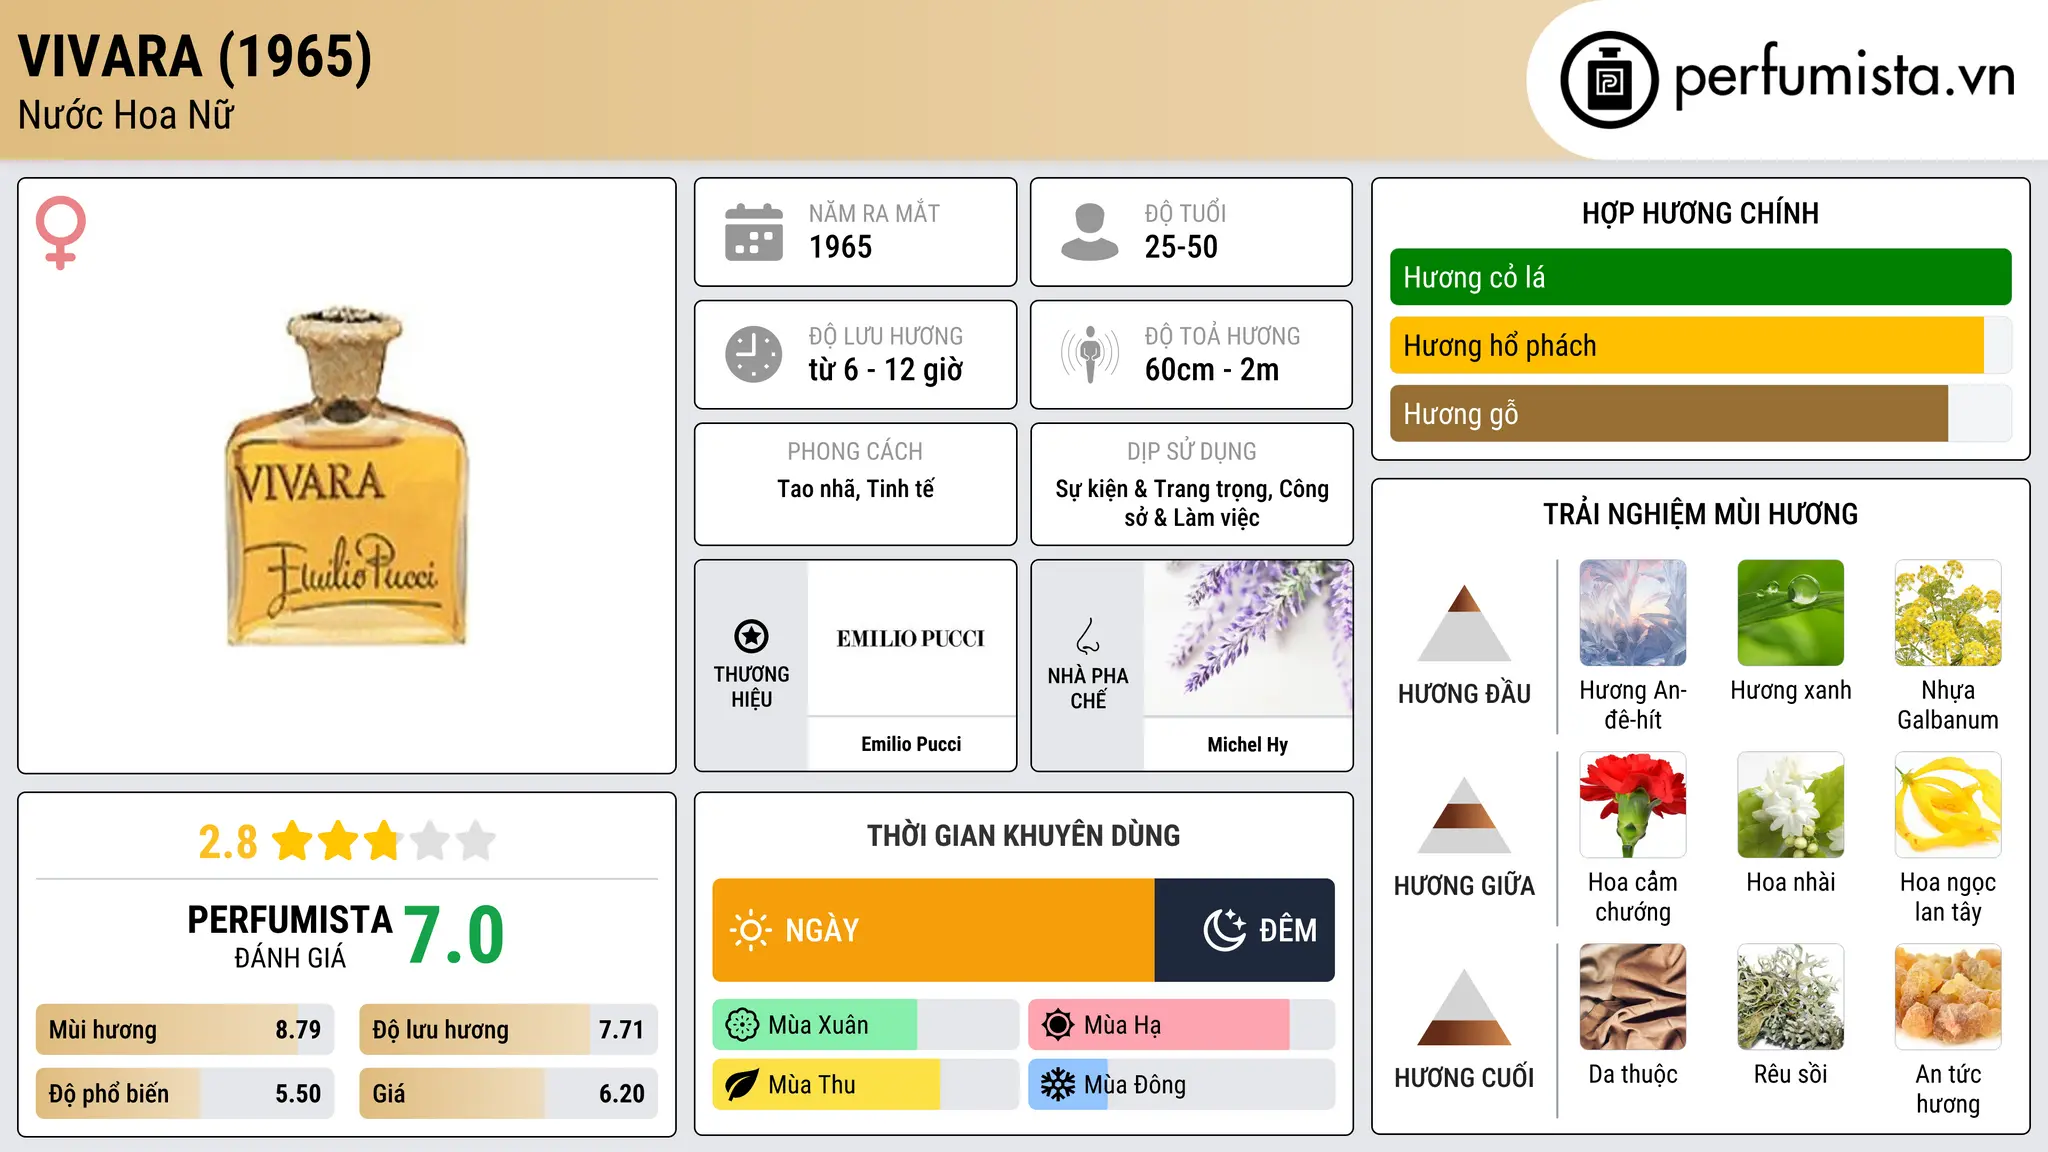Click the clock icon beside Độ lưu hương
Viewport: 2048px width, 1152px height.
point(754,354)
